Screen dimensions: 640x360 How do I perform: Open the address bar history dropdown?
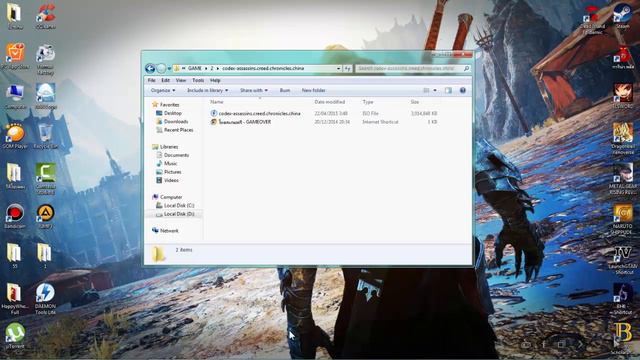[338, 69]
